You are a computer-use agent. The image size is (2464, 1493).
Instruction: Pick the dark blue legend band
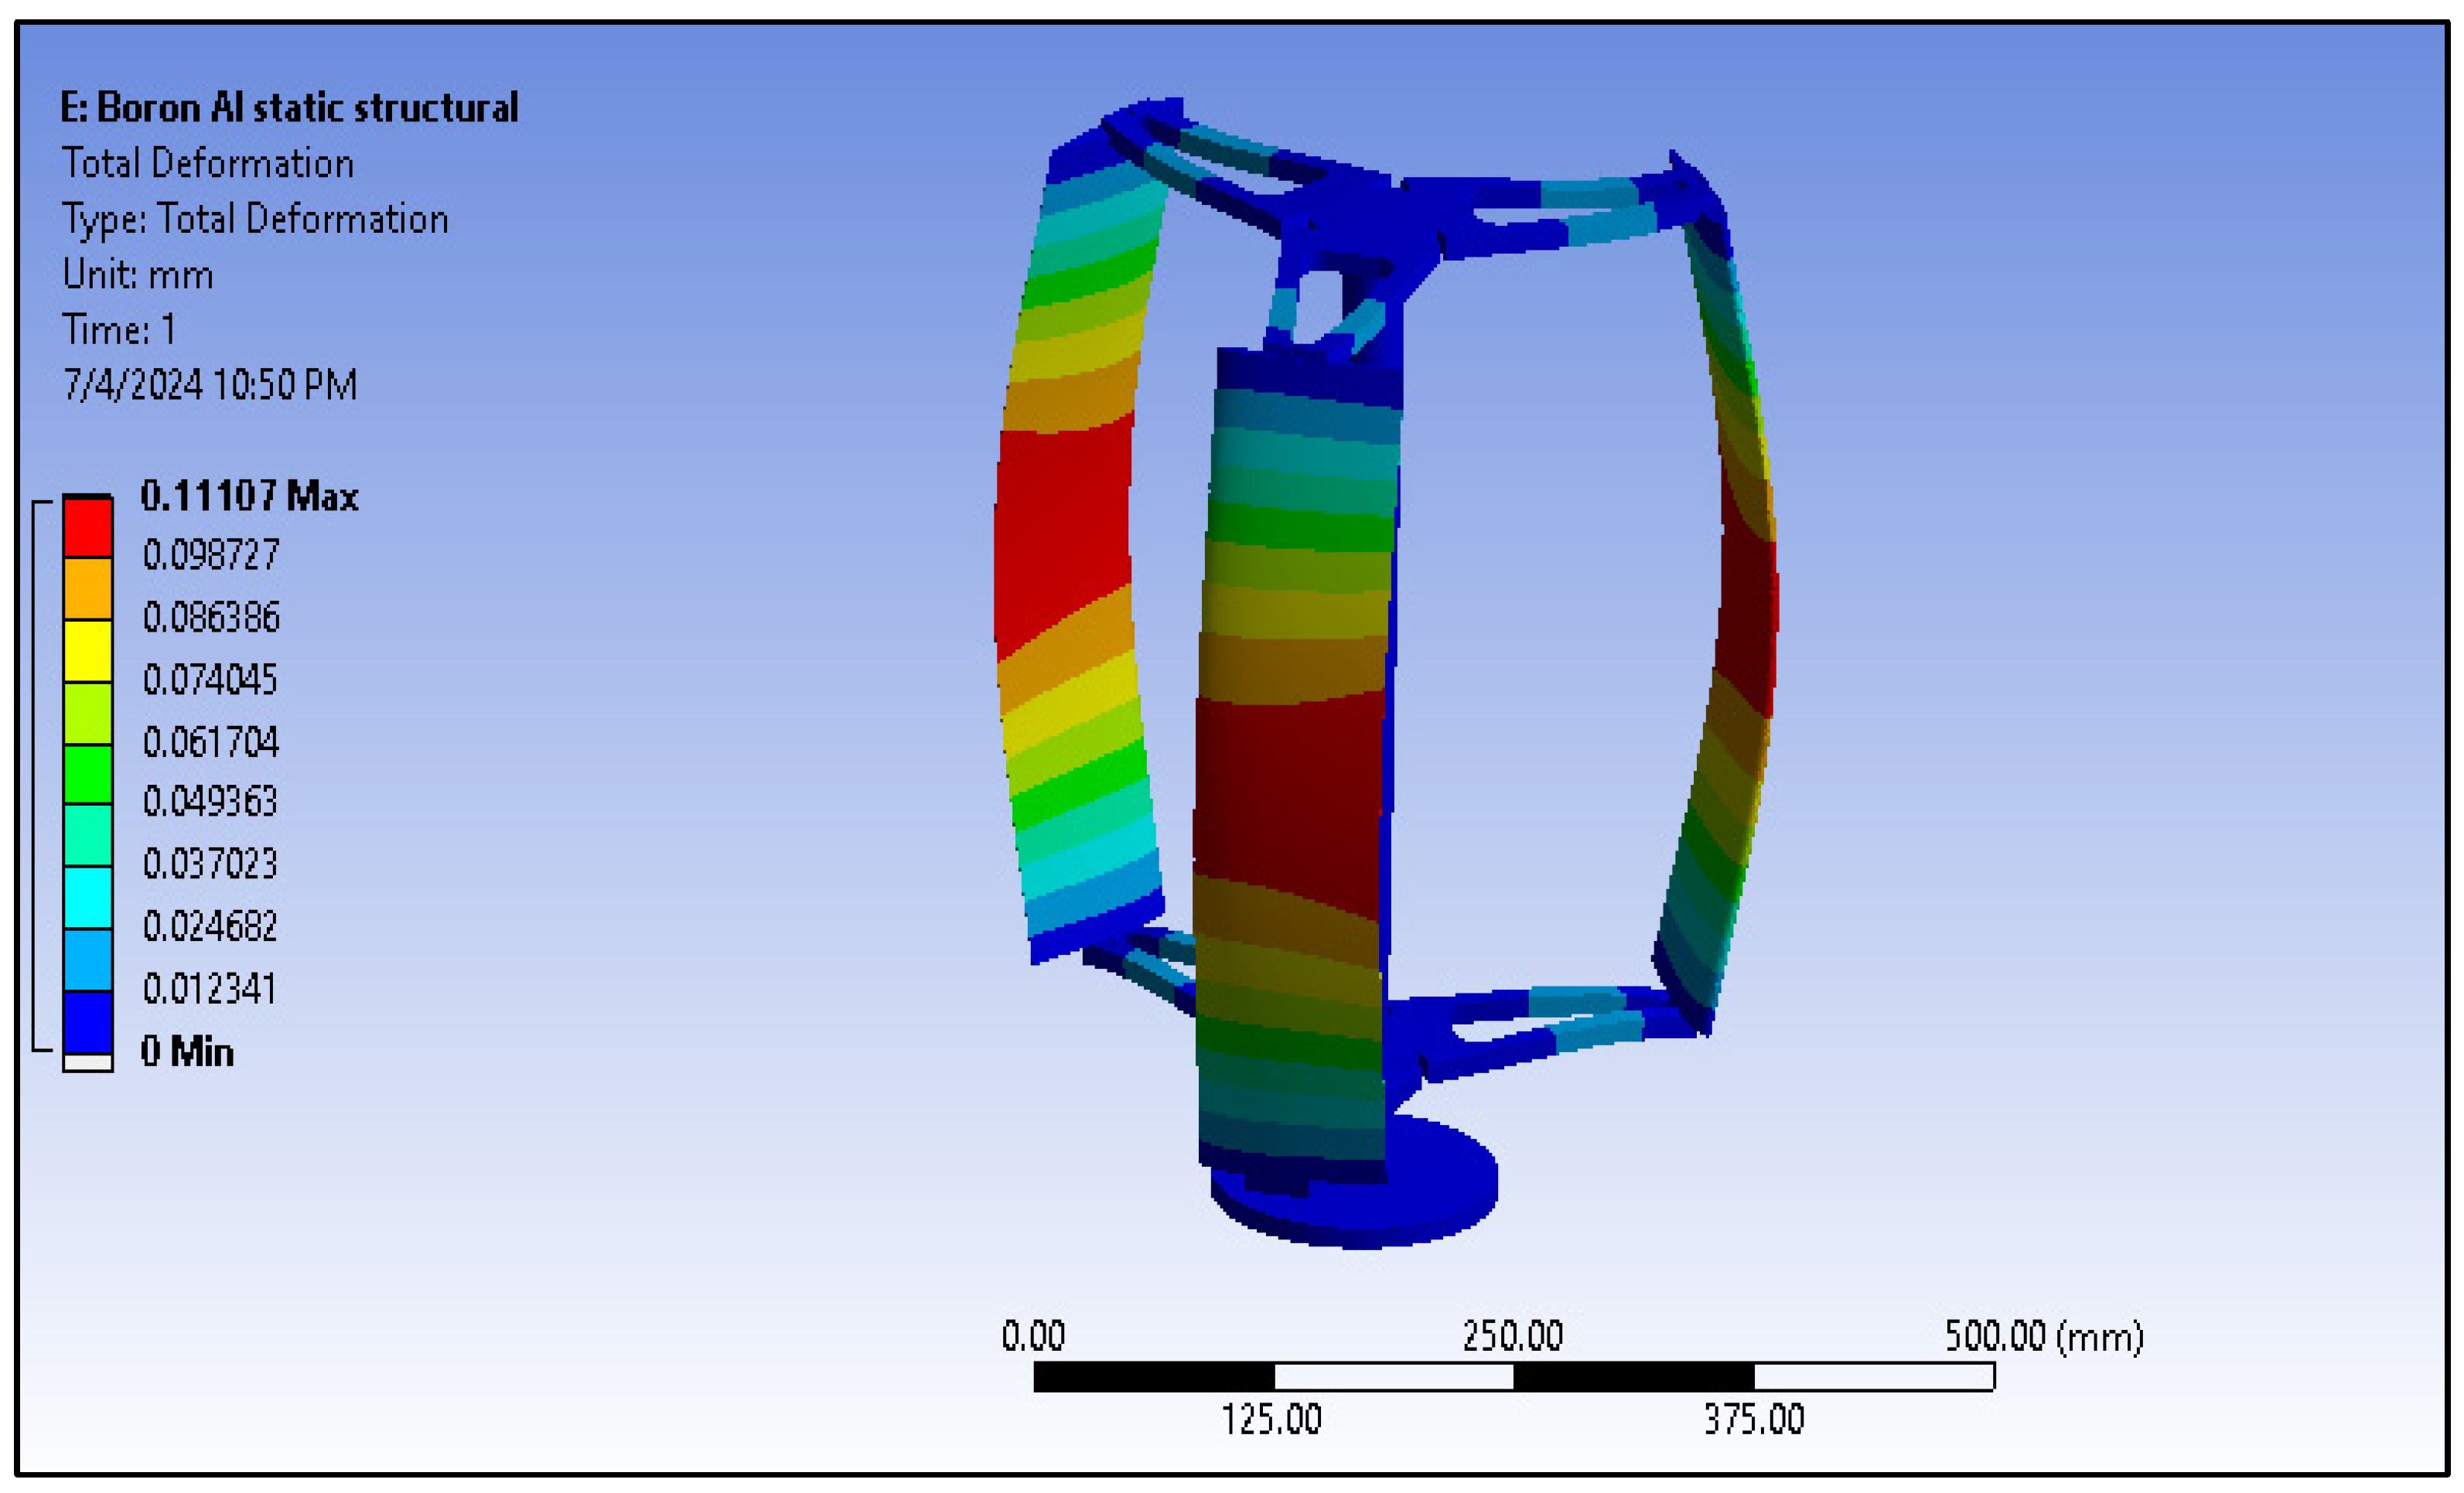click(88, 1021)
